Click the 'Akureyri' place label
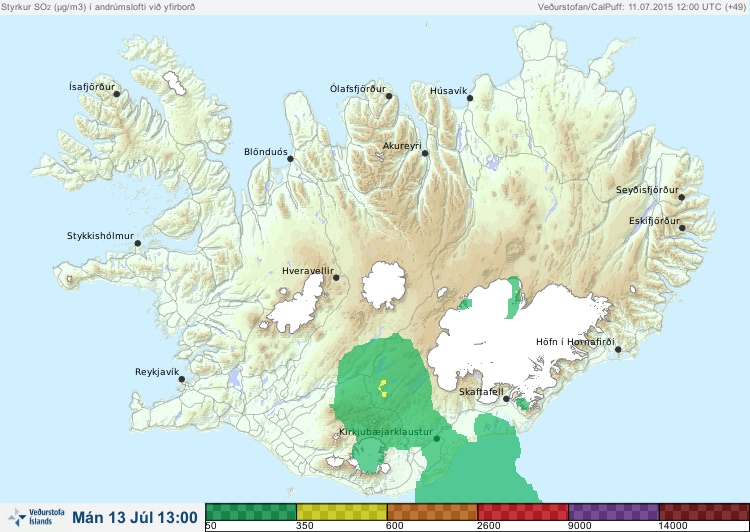750x532 pixels. pyautogui.click(x=402, y=145)
